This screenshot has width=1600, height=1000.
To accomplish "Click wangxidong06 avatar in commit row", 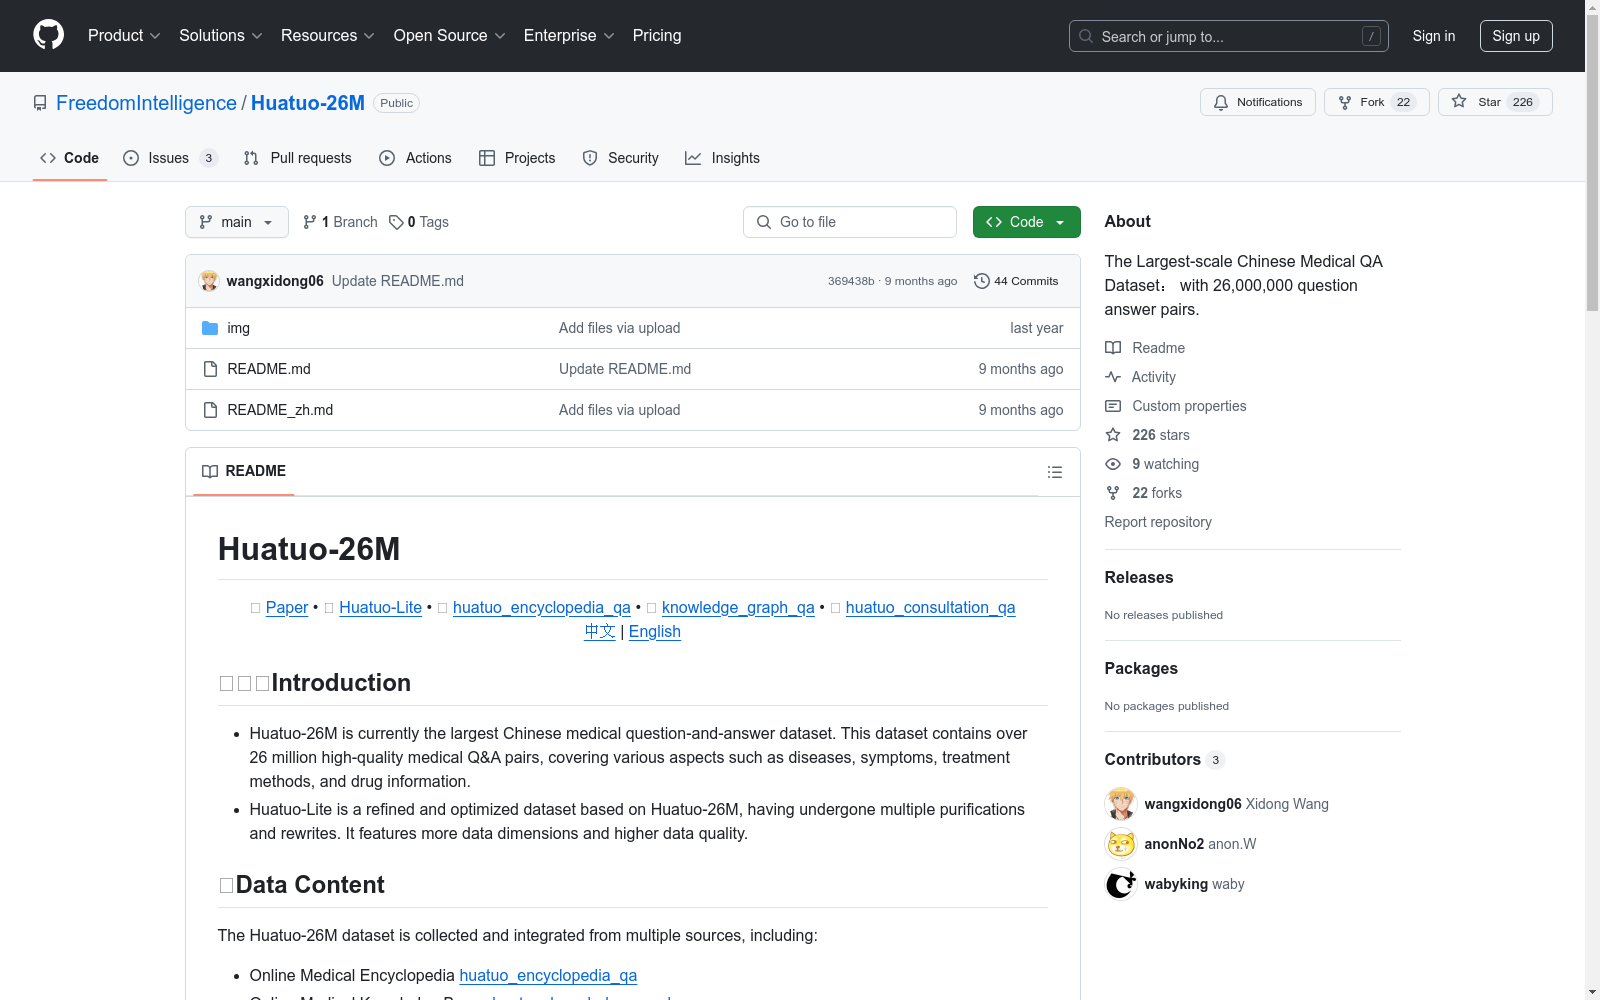I will 209,281.
